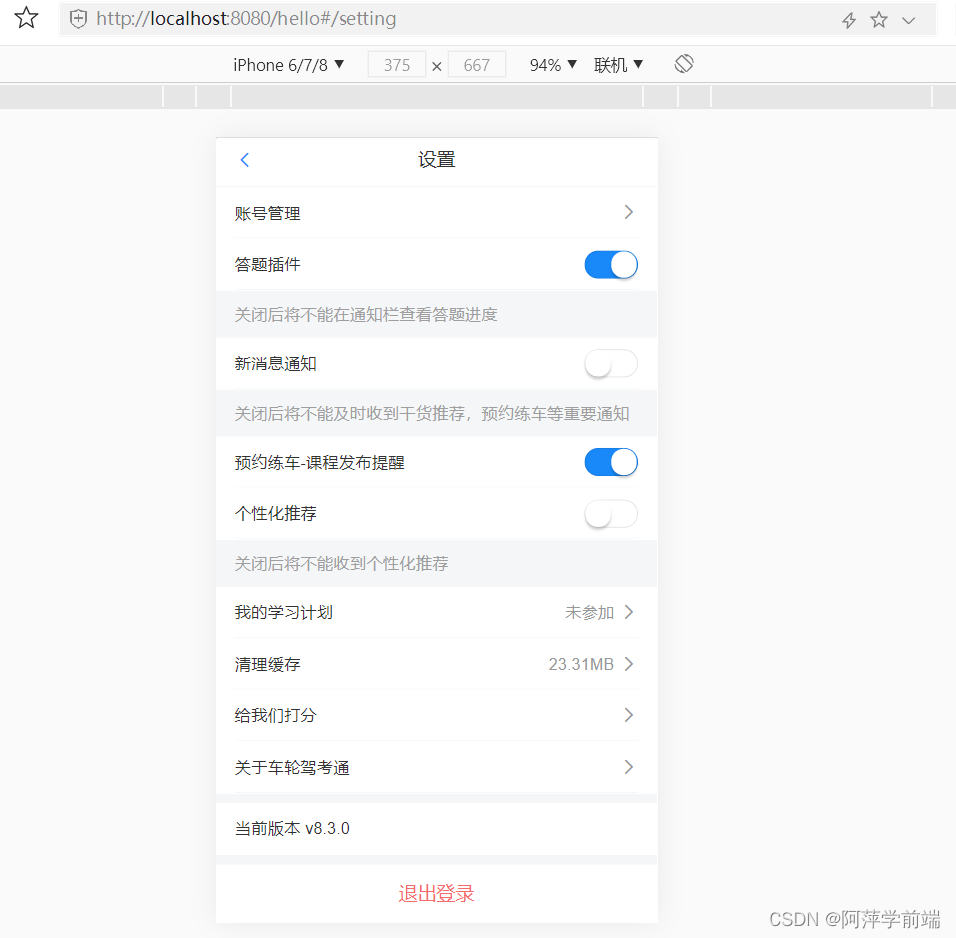
Task: Open 给我们打分 rate us entry
Action: (x=436, y=715)
